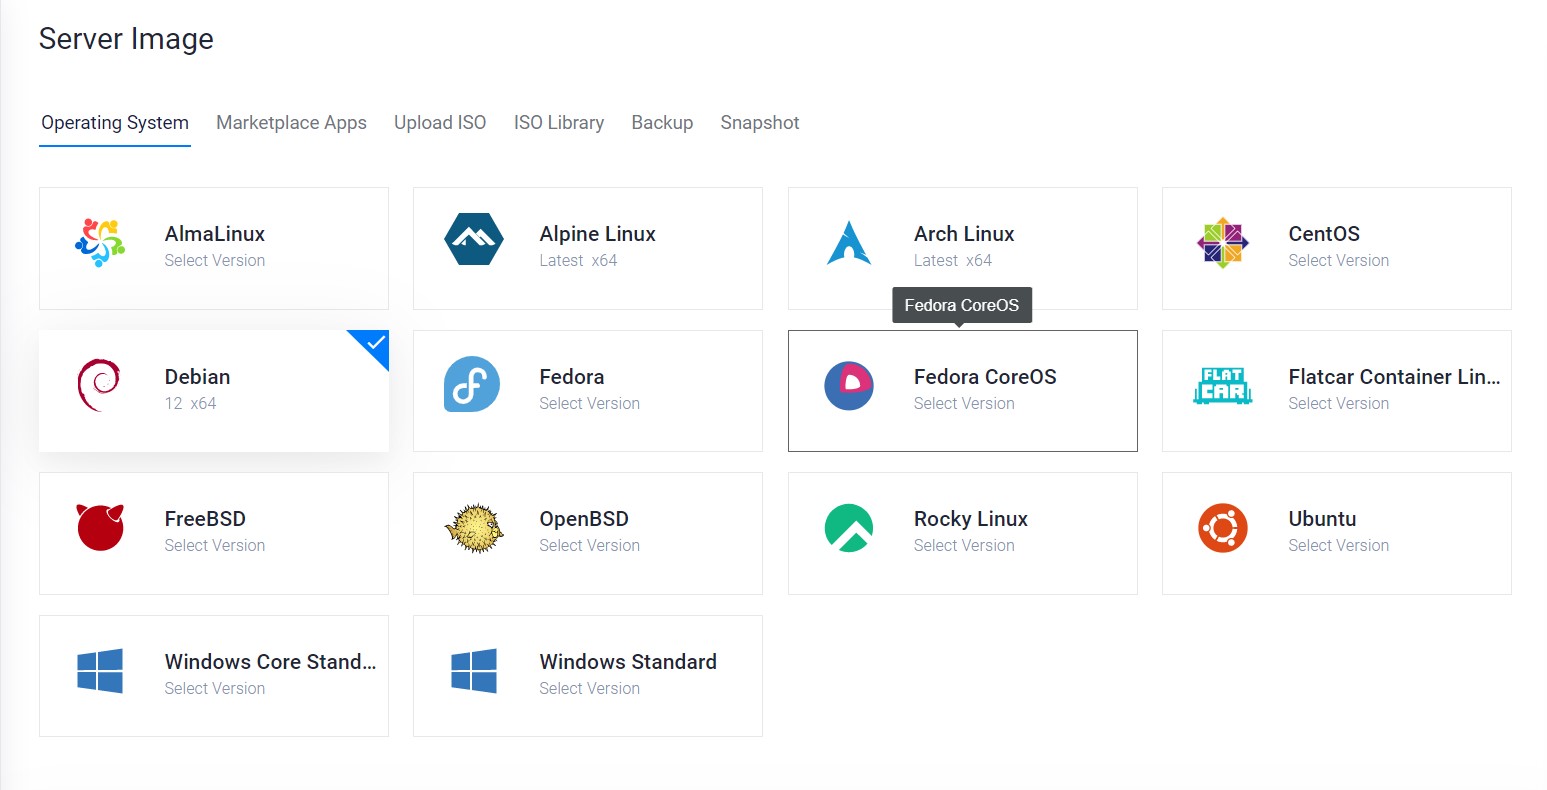Open Fedora CoreOS Select Version dropdown
The image size is (1547, 790).
click(964, 404)
